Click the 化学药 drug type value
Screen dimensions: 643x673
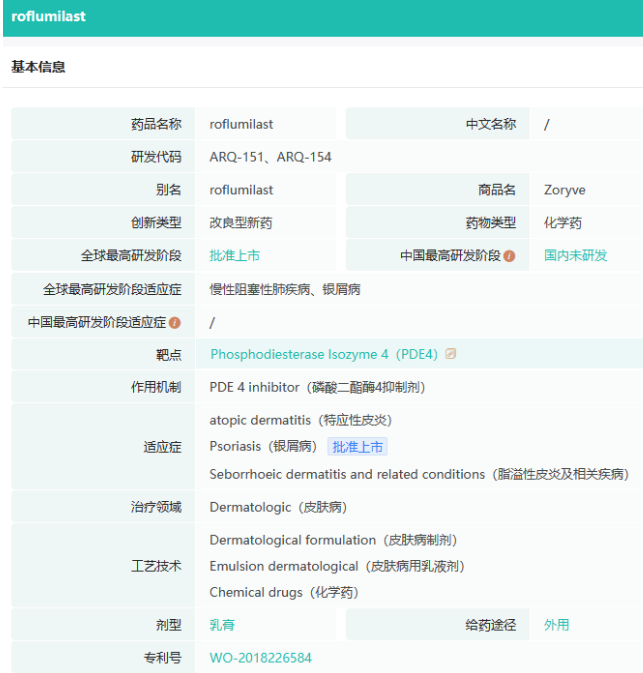pyautogui.click(x=563, y=223)
